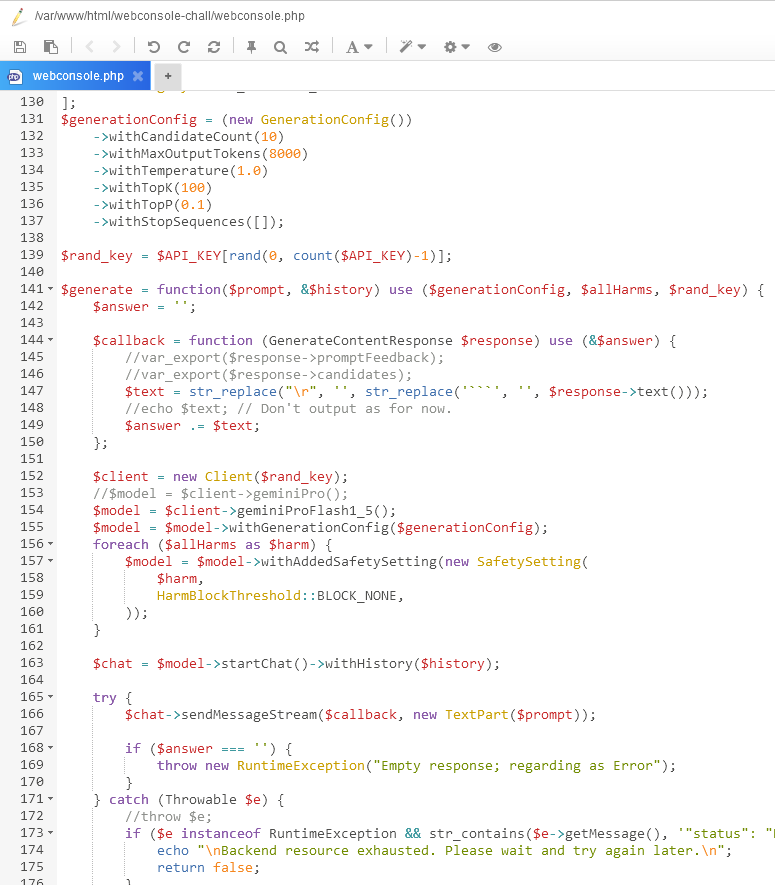
Task: Collapse the function block at line 141
Action: coord(51,290)
